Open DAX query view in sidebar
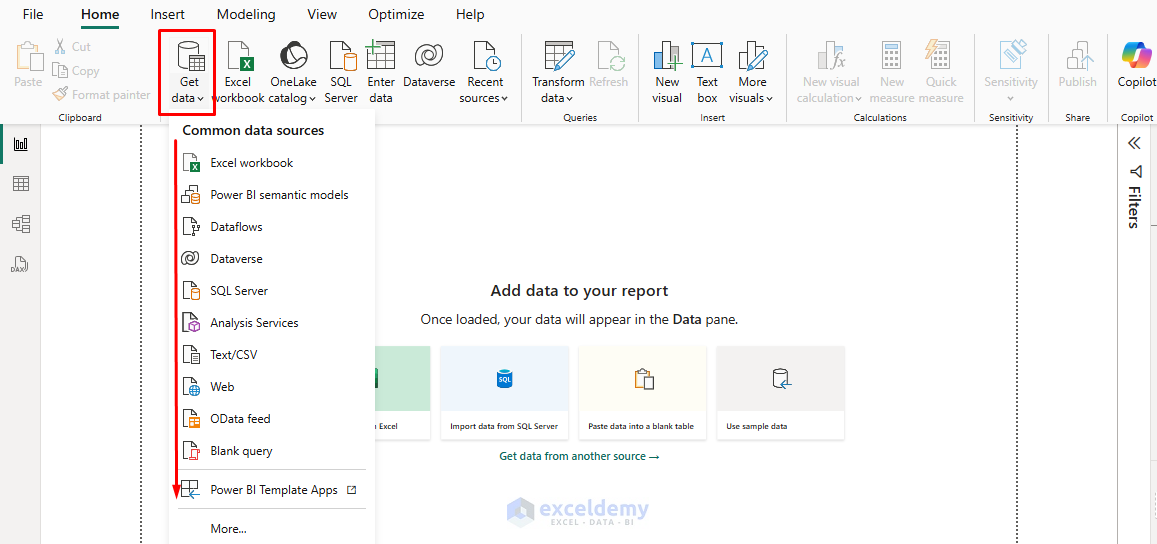Viewport: 1157px width, 544px height. point(20,264)
